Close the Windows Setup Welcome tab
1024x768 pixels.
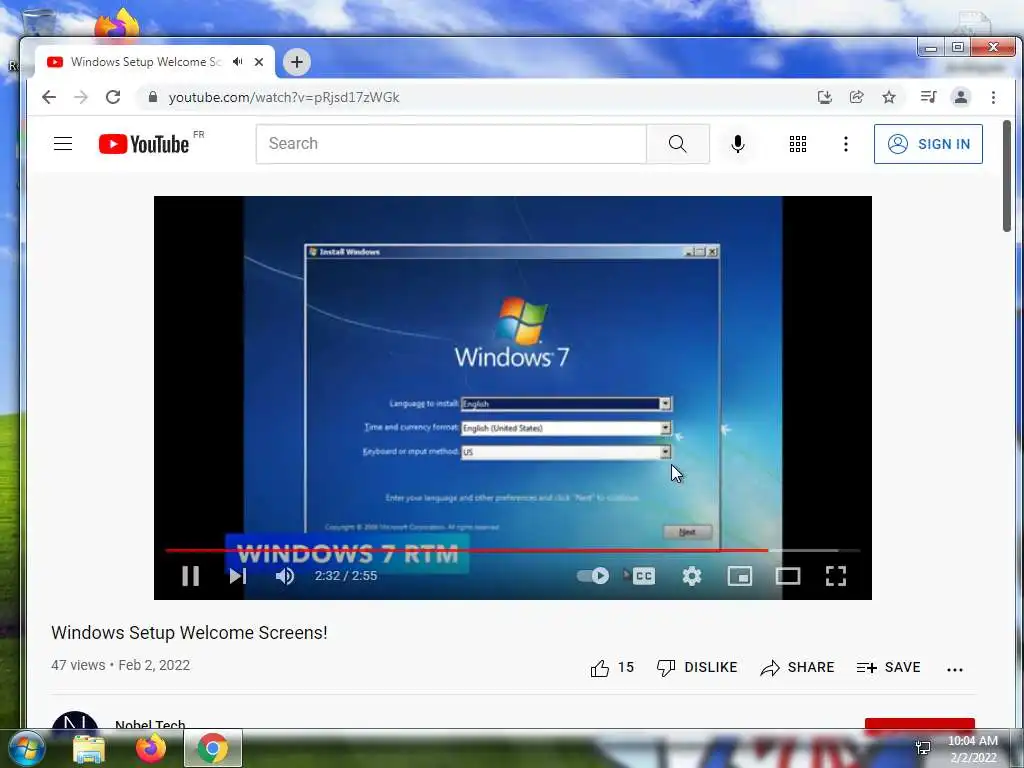[x=259, y=62]
